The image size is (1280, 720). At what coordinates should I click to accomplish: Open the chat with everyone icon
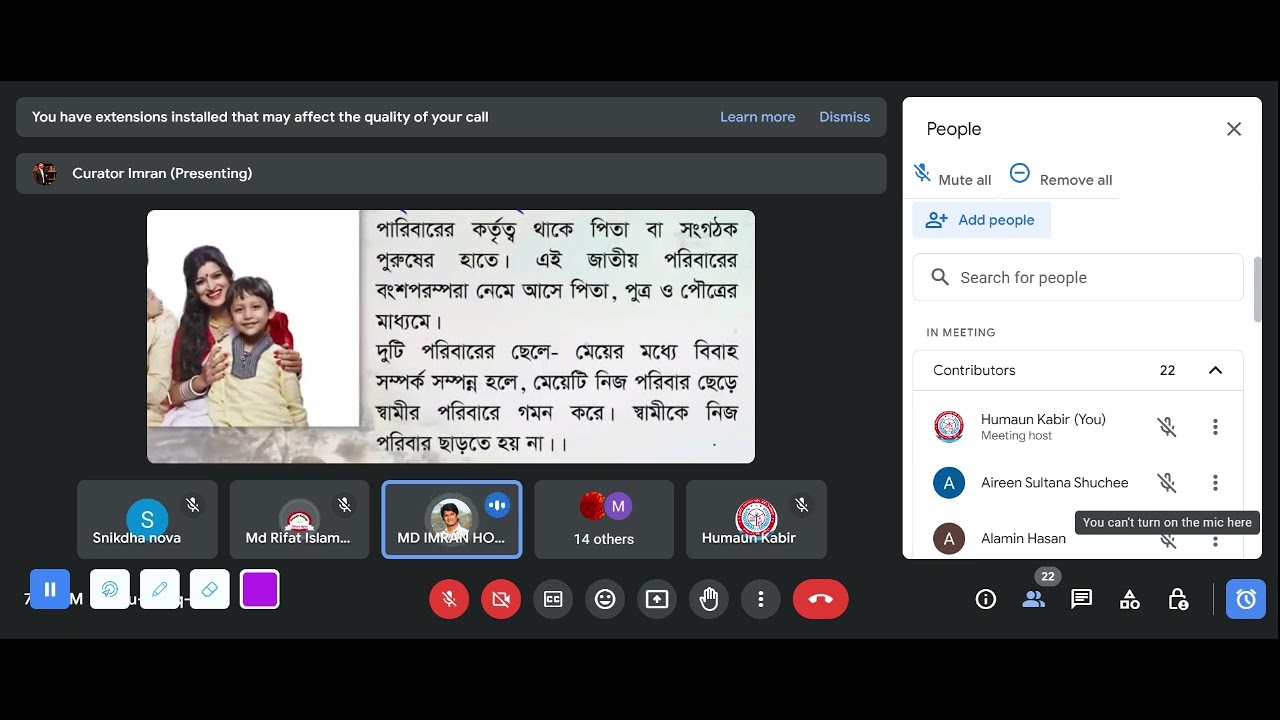[x=1081, y=599]
